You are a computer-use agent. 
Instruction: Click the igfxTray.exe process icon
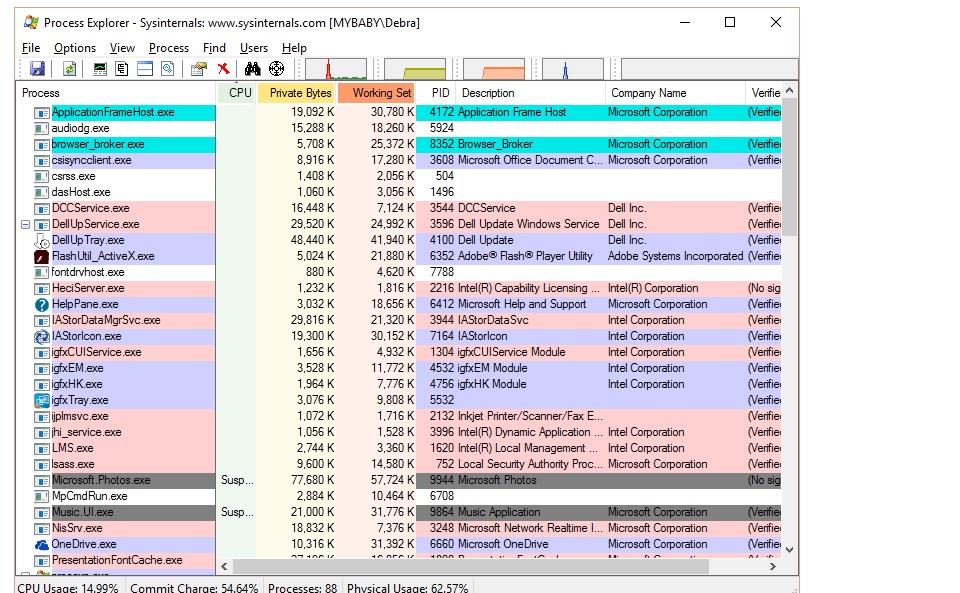pyautogui.click(x=42, y=400)
